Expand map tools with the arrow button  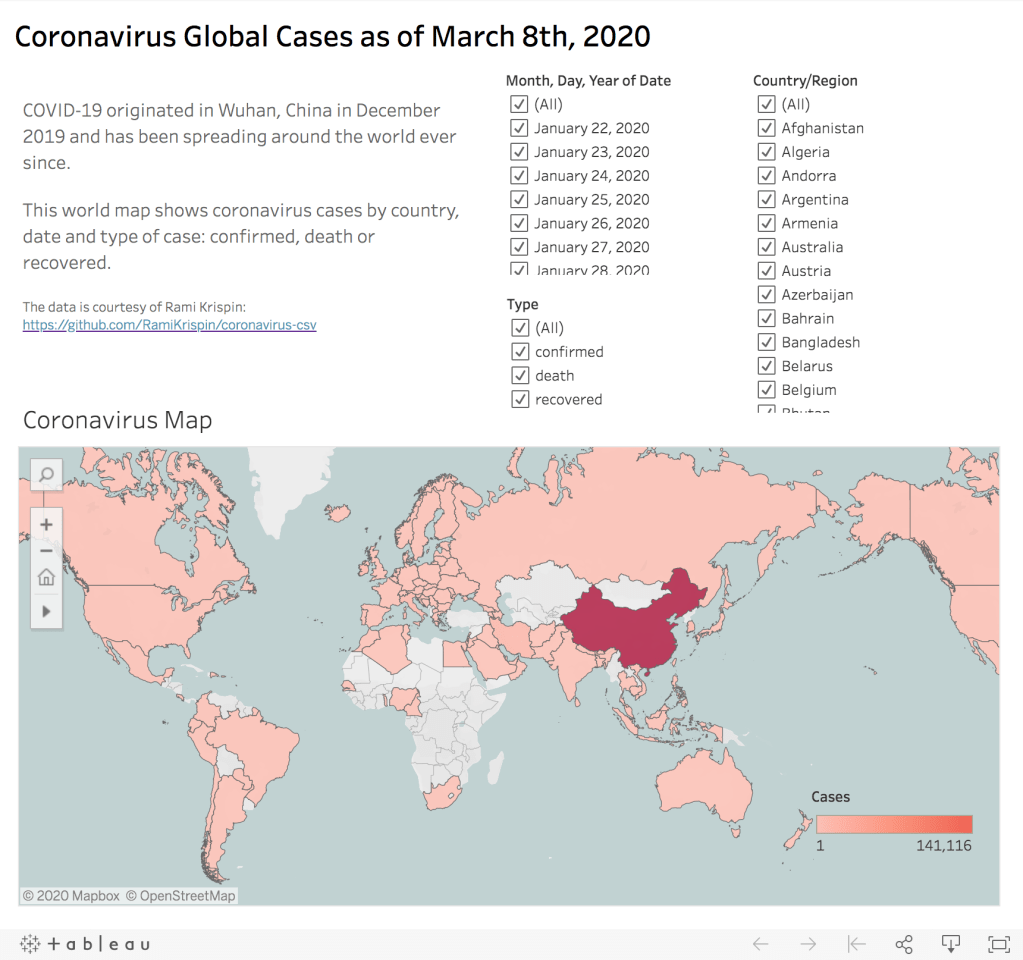(x=46, y=610)
